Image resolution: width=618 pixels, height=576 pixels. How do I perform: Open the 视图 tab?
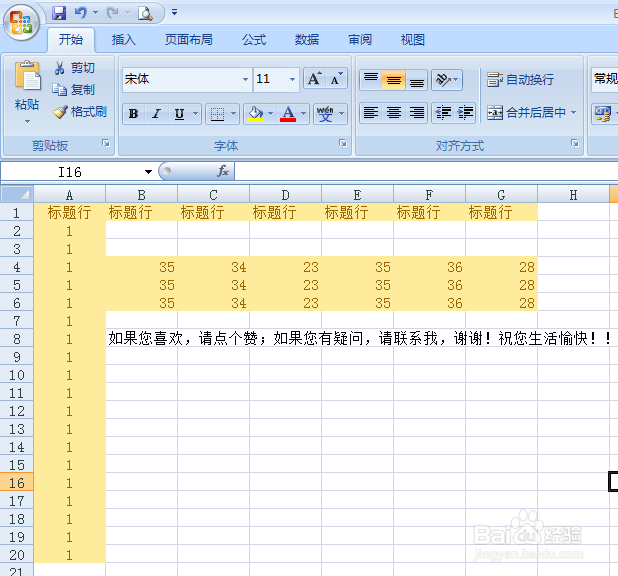click(413, 39)
